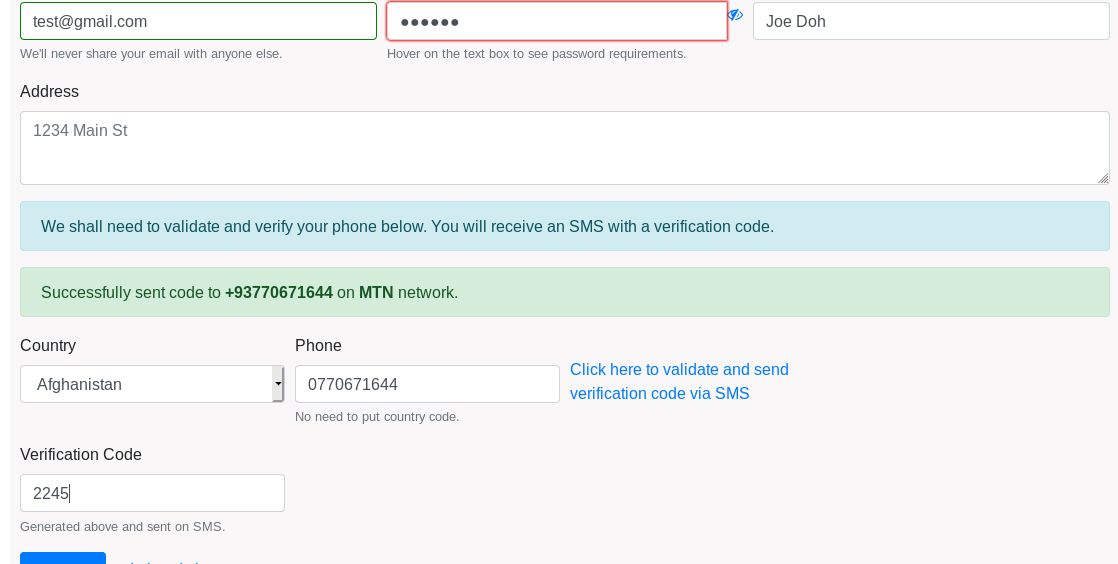Screen dimensions: 1118x564
Task: Click the Phone field with 0770671644
Action: (x=427, y=384)
